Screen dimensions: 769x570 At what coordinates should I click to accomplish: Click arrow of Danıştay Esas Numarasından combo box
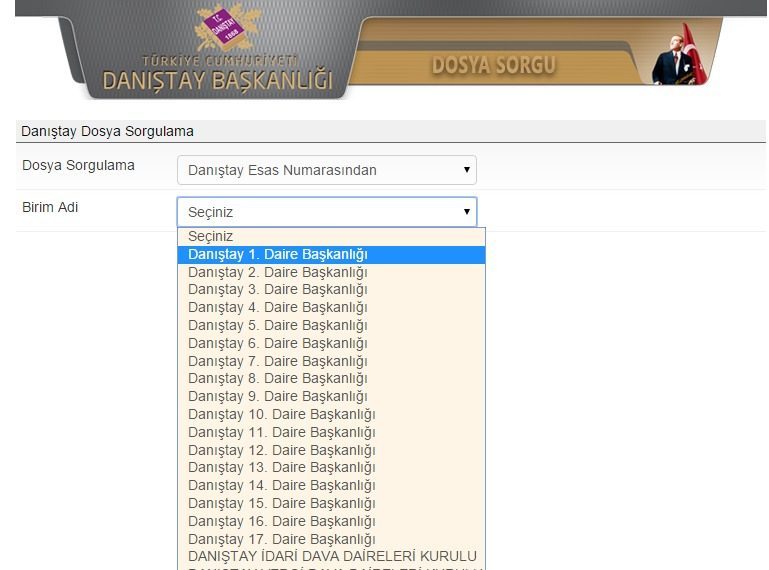pyautogui.click(x=466, y=170)
